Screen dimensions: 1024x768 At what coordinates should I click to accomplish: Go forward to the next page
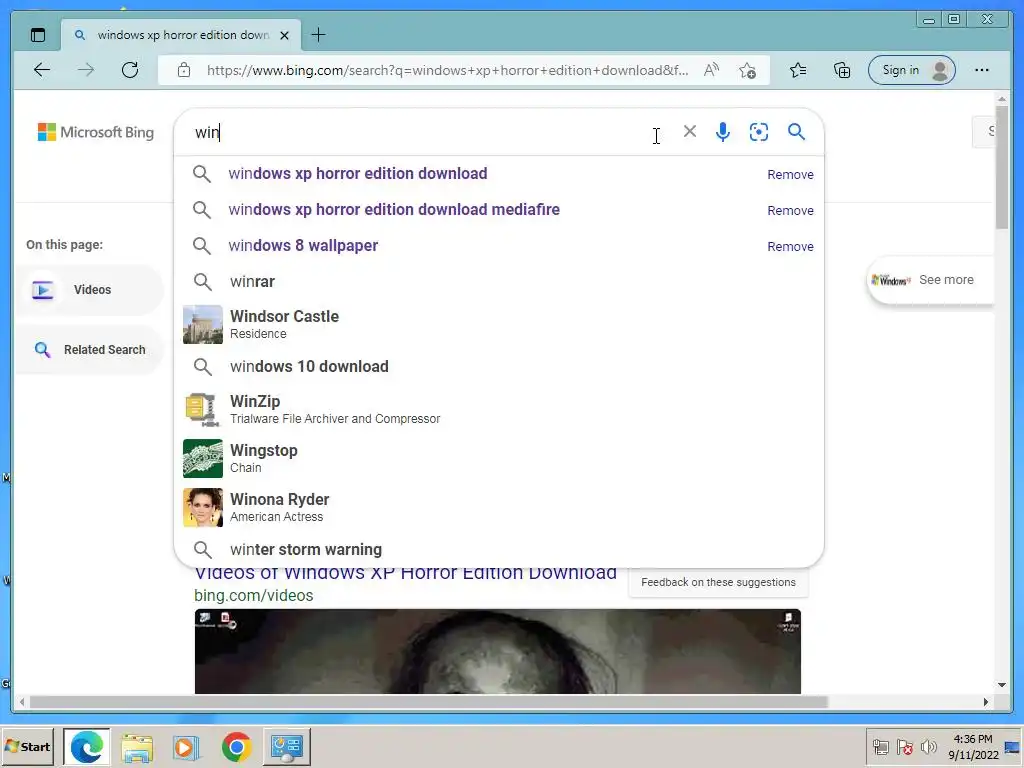(x=86, y=70)
